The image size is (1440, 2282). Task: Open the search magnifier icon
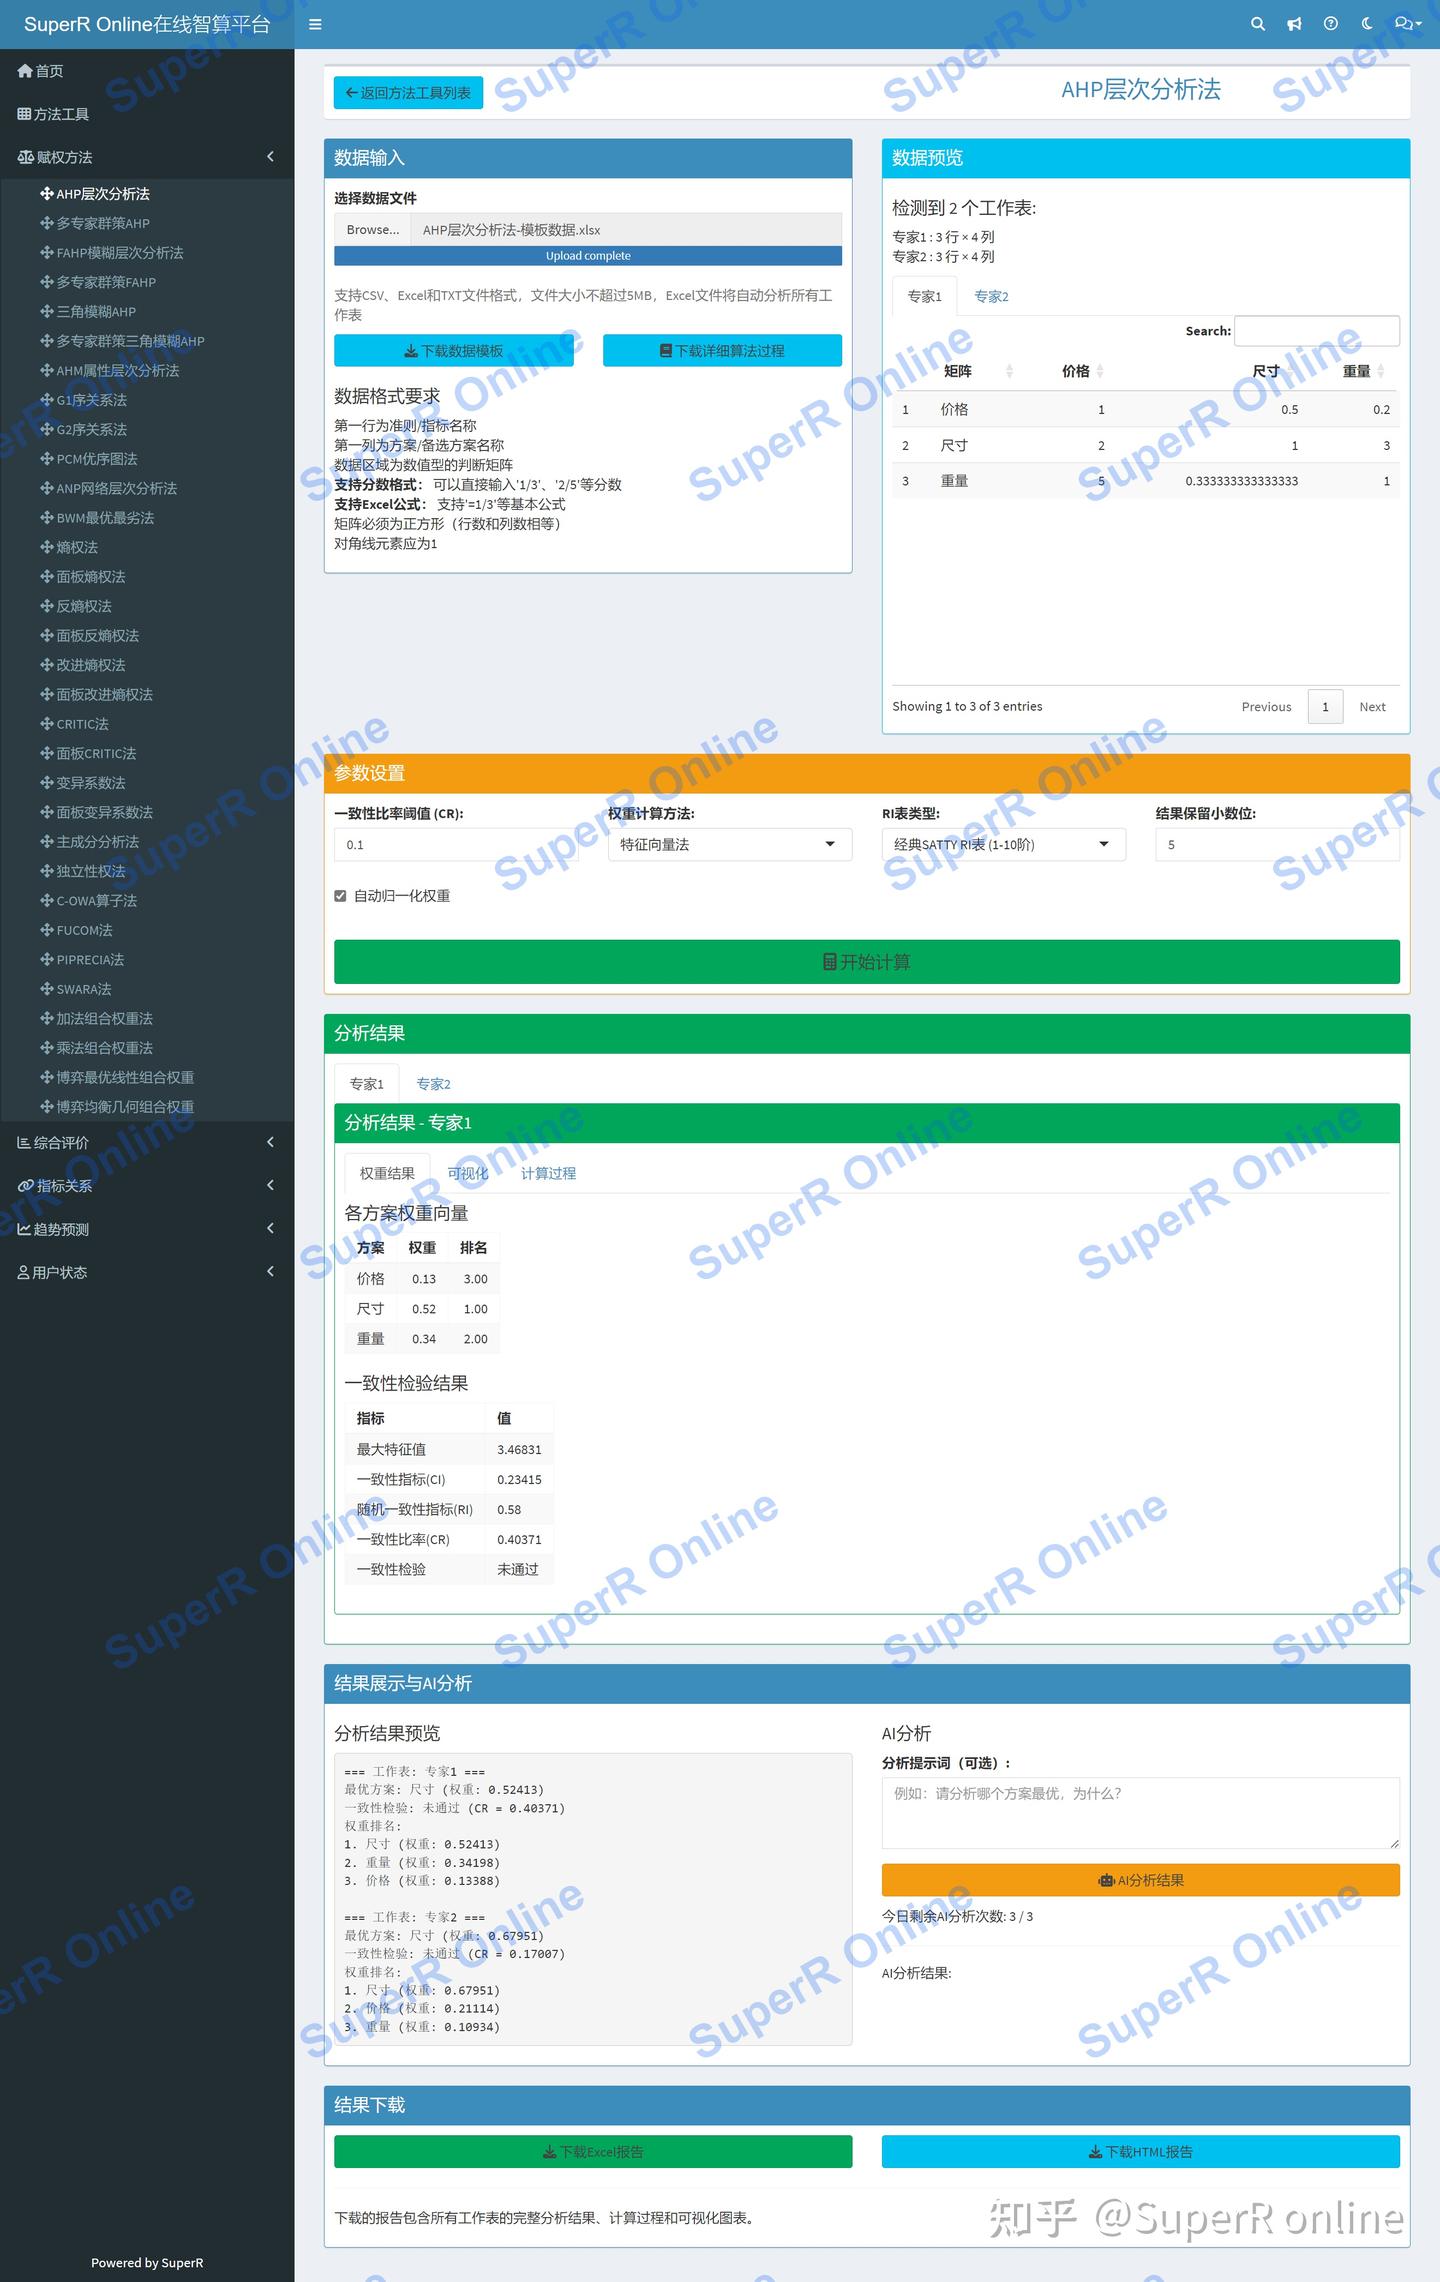point(1258,24)
